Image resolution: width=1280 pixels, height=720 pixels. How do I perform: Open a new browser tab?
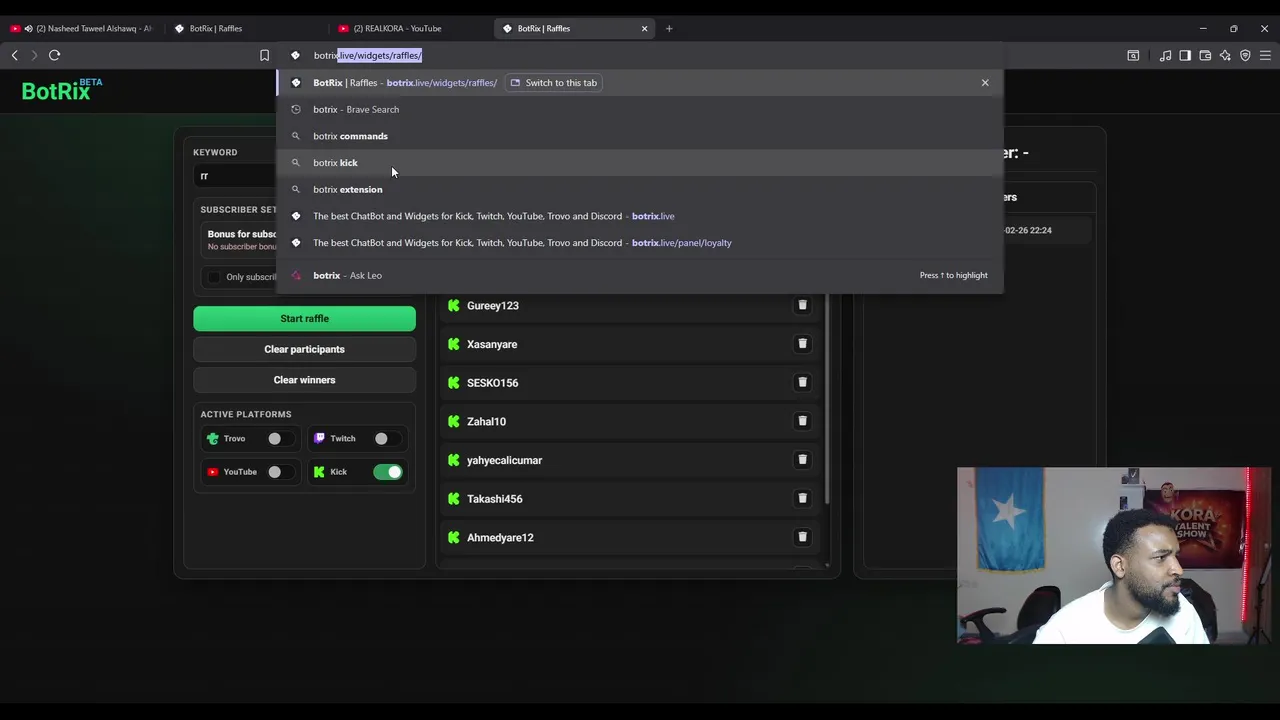click(x=669, y=28)
